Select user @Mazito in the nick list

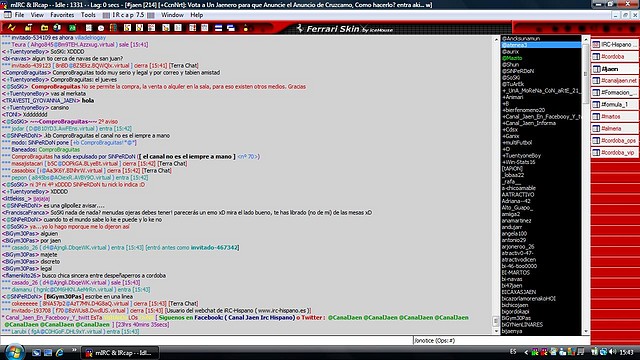tap(512, 58)
